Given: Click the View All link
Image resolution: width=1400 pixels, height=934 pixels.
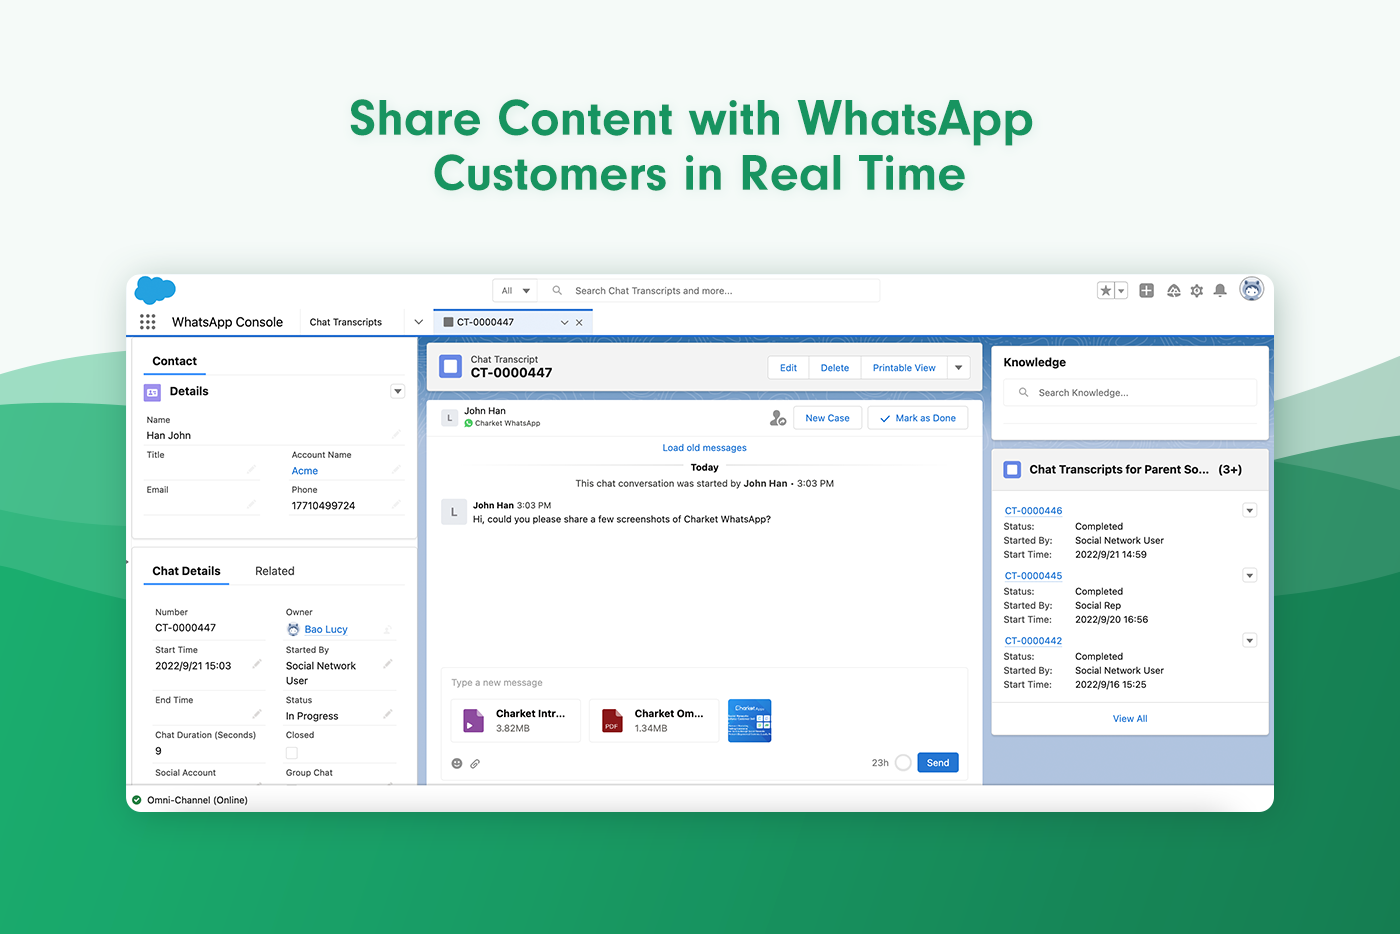Looking at the screenshot, I should (1130, 719).
